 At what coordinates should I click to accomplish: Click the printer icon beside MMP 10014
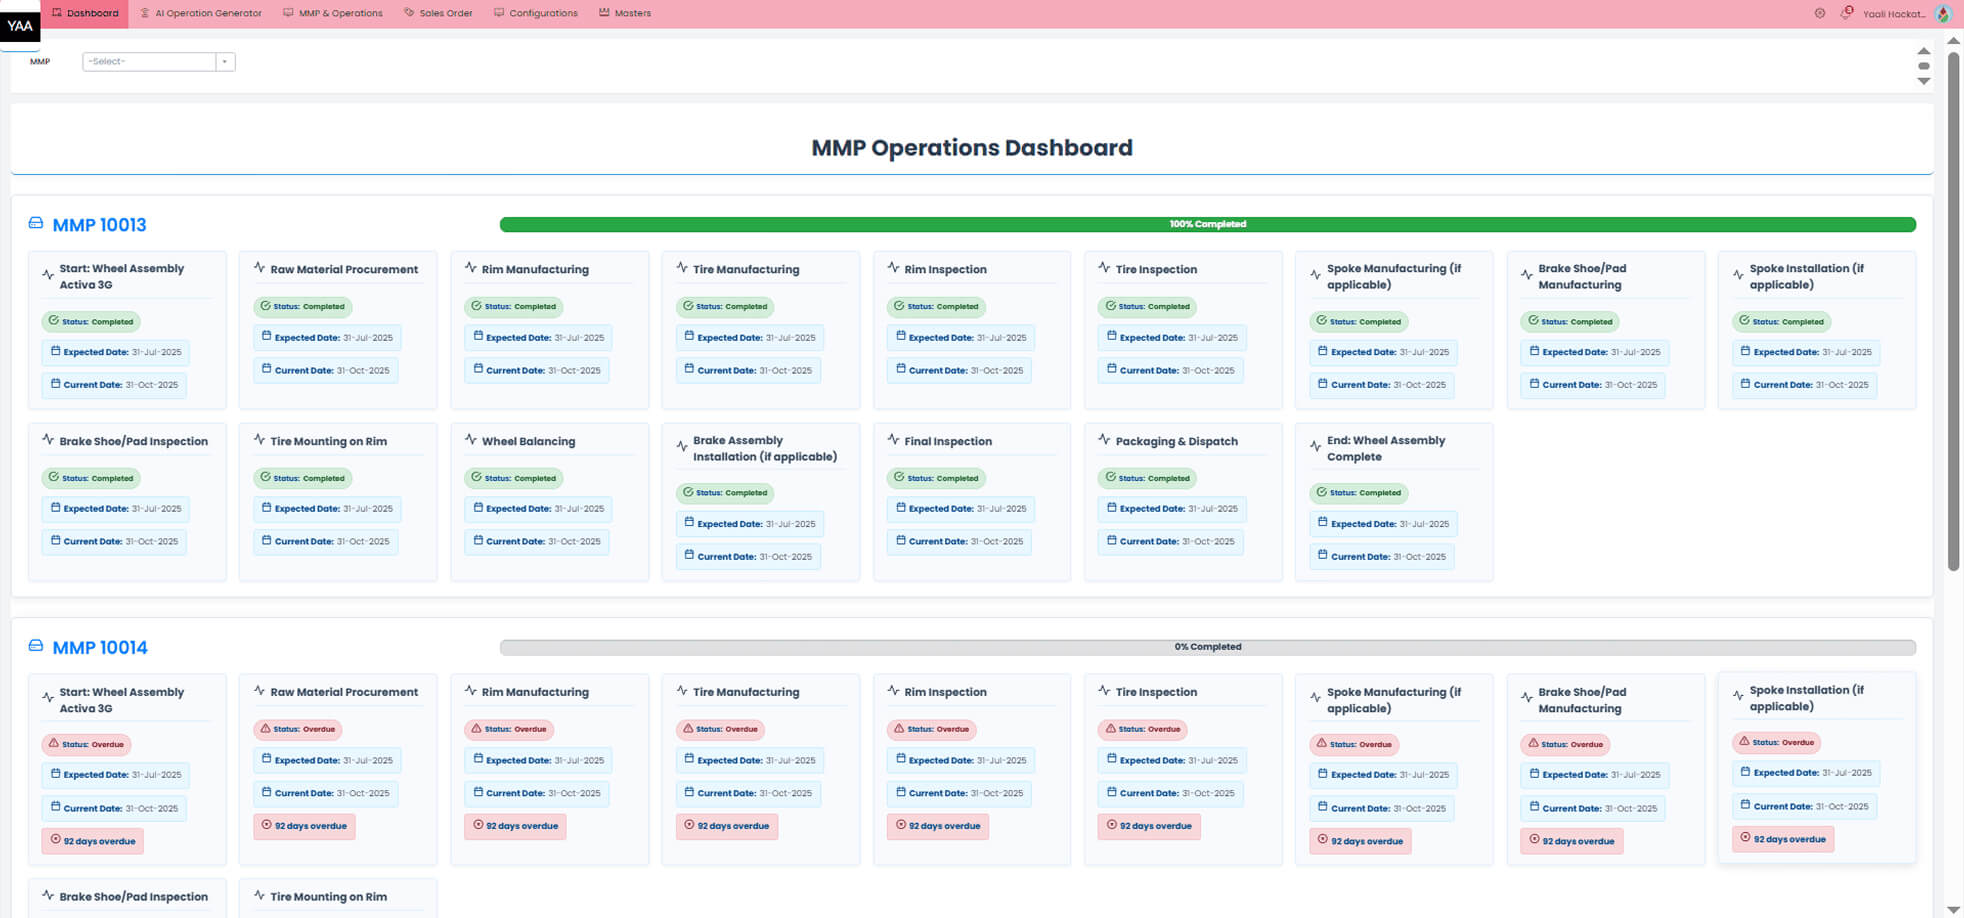pos(34,647)
